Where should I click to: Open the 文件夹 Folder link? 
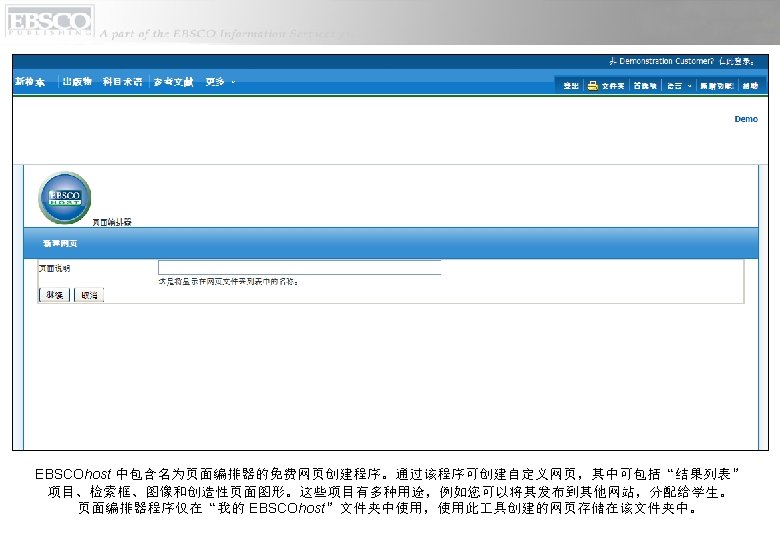pyautogui.click(x=613, y=86)
